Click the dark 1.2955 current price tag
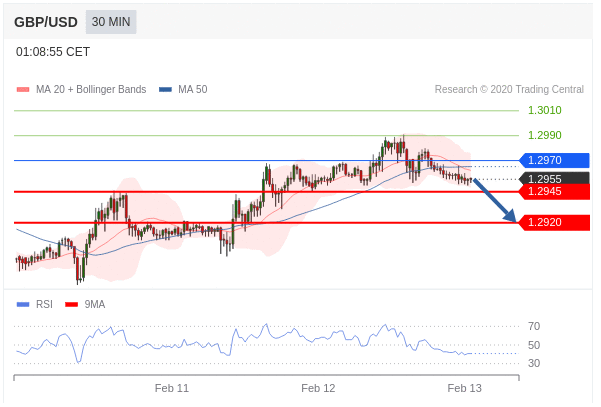The image size is (601, 407). pos(554,179)
